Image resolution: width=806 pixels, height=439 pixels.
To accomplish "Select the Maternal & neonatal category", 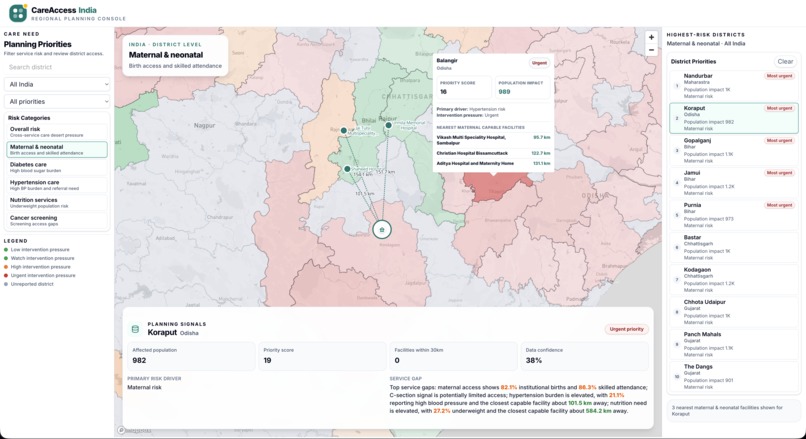I will 57,150.
